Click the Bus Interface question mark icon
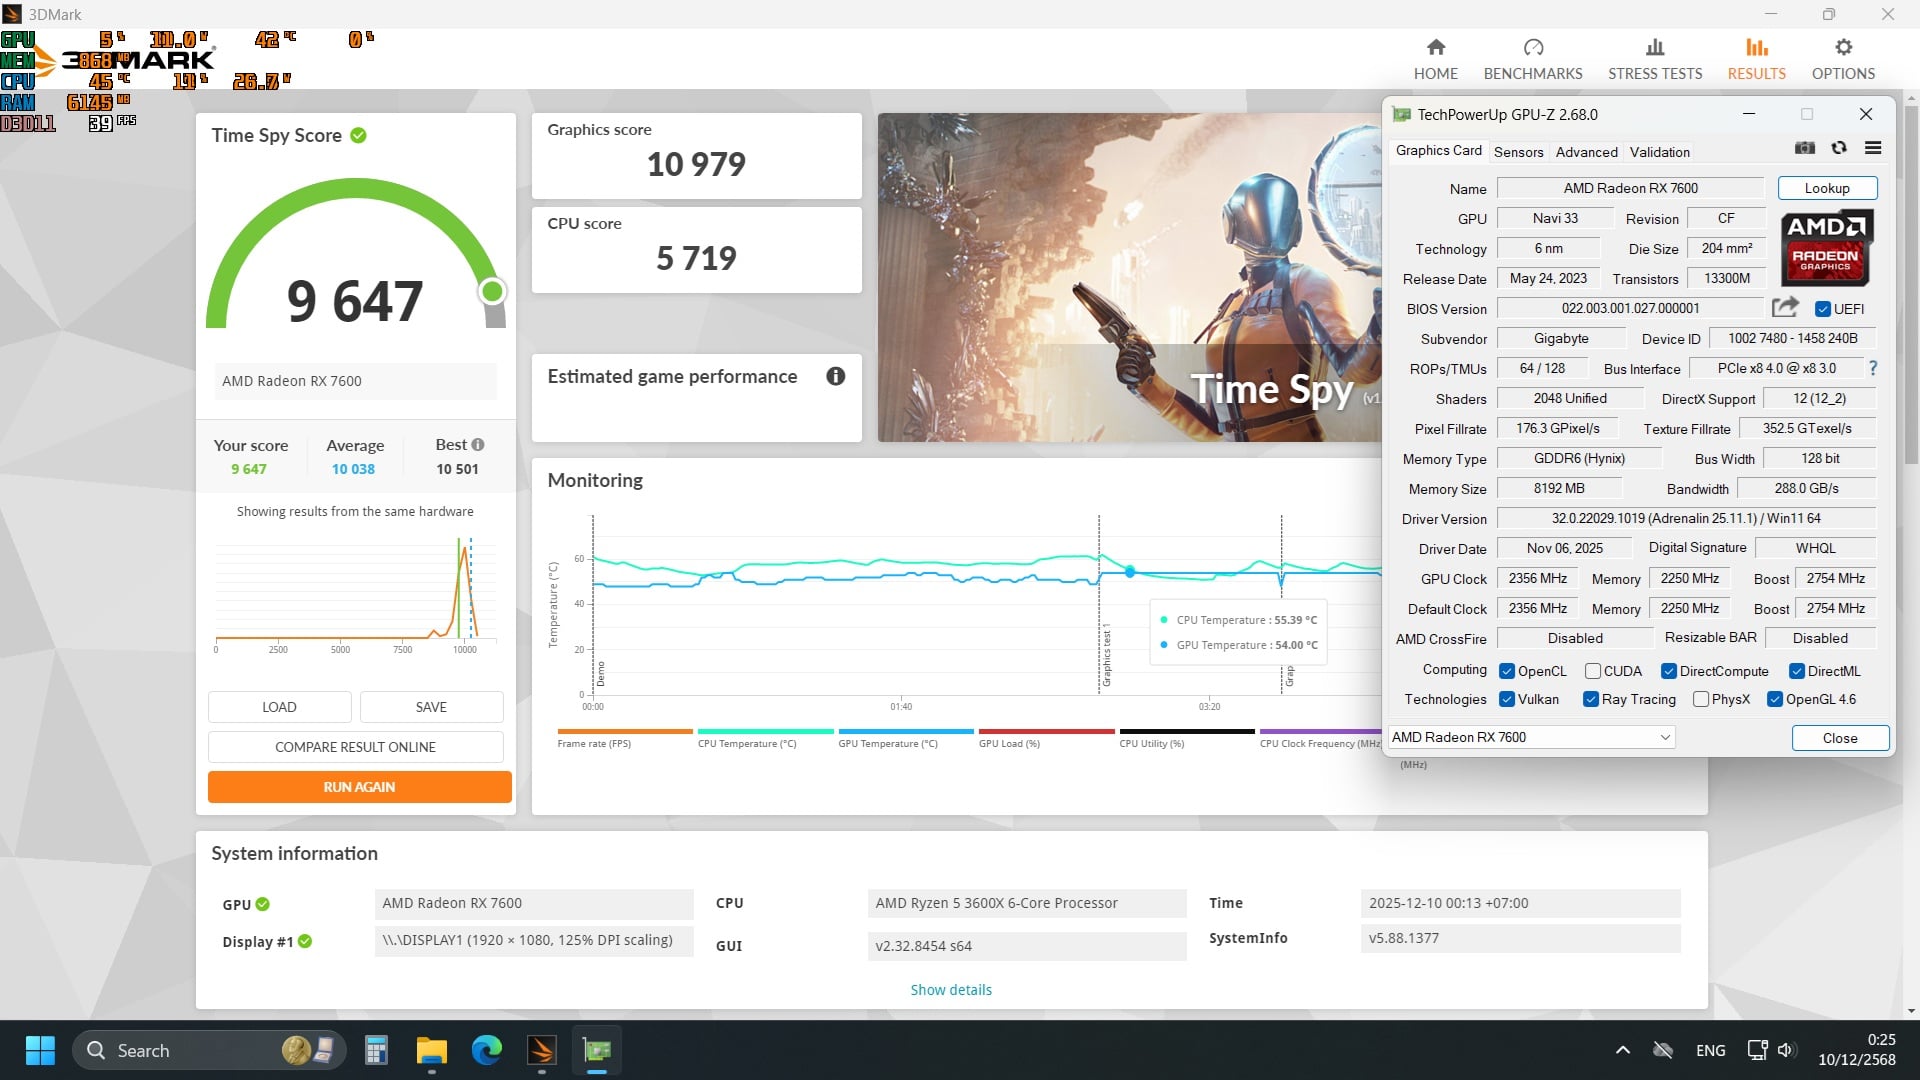The image size is (1920, 1080). point(1873,368)
